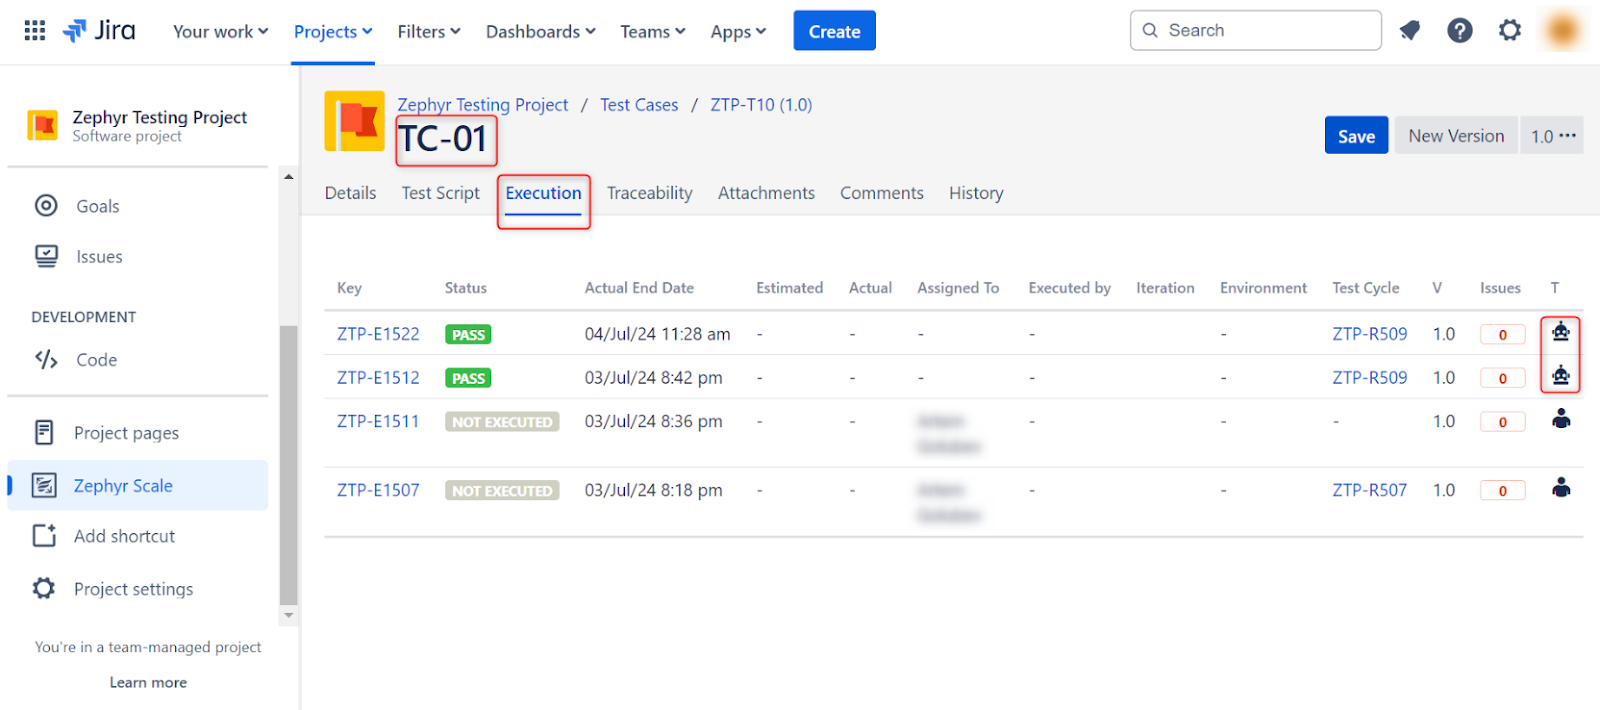The width and height of the screenshot is (1600, 710).
Task: Click the Issues monitor icon
Action: tap(46, 256)
